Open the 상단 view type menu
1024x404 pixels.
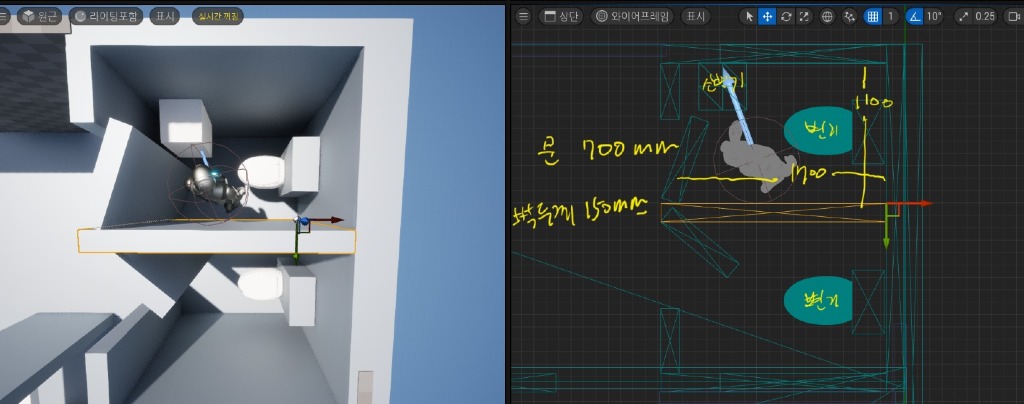click(x=561, y=17)
